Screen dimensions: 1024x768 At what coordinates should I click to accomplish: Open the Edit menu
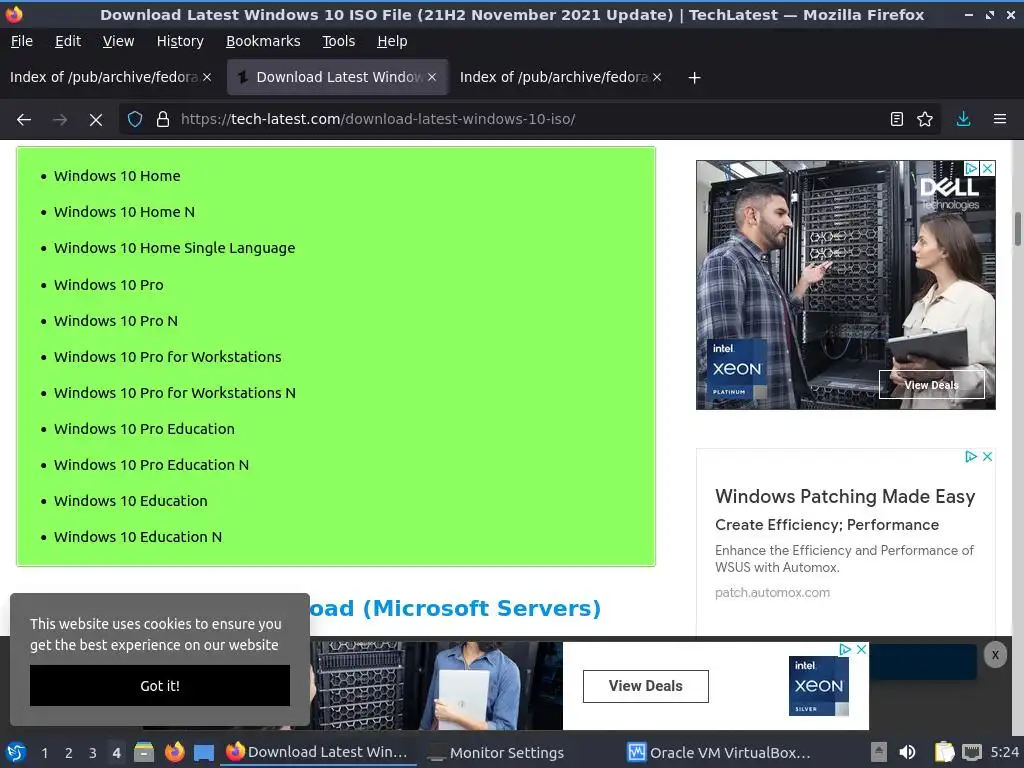tap(68, 41)
